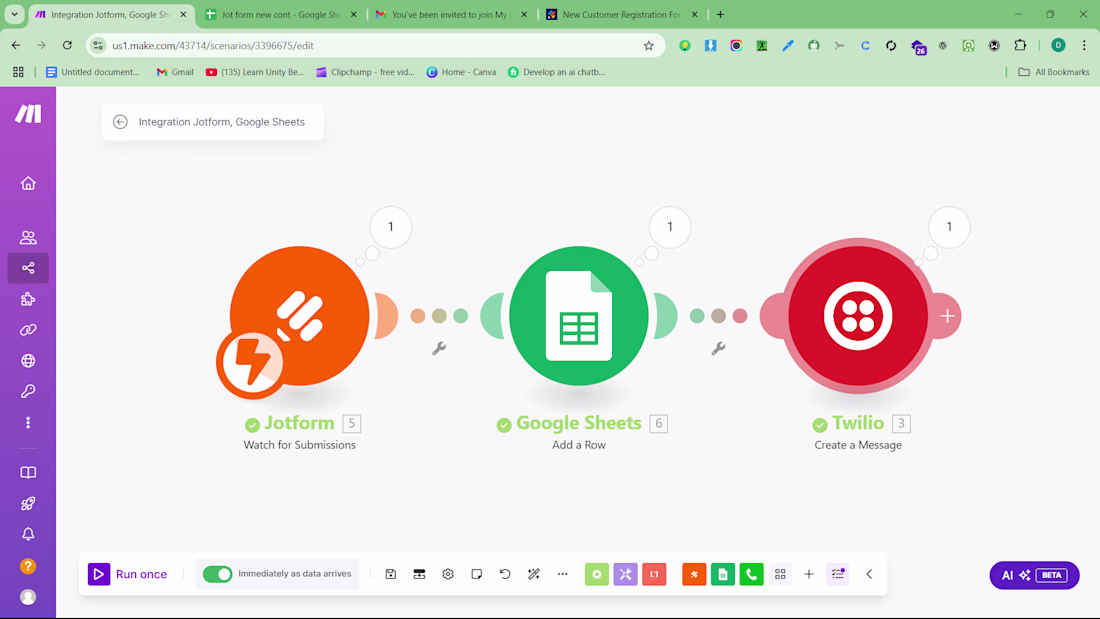1100x619 pixels.
Task: Open the AI BETA assistant button
Action: tap(1034, 575)
